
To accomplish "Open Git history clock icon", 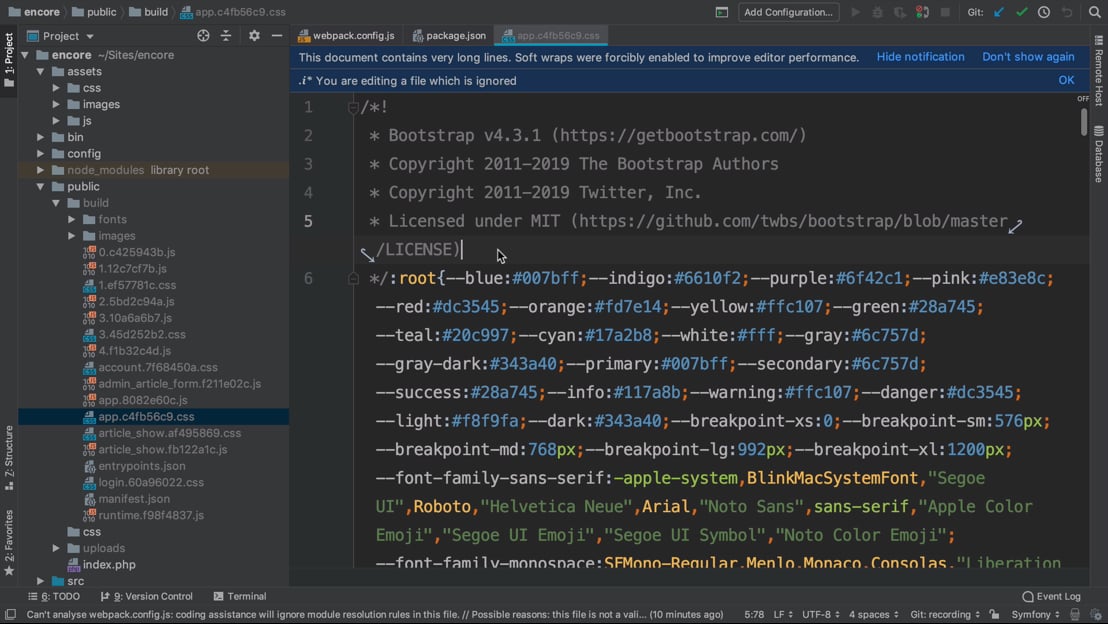I will pos(1044,12).
